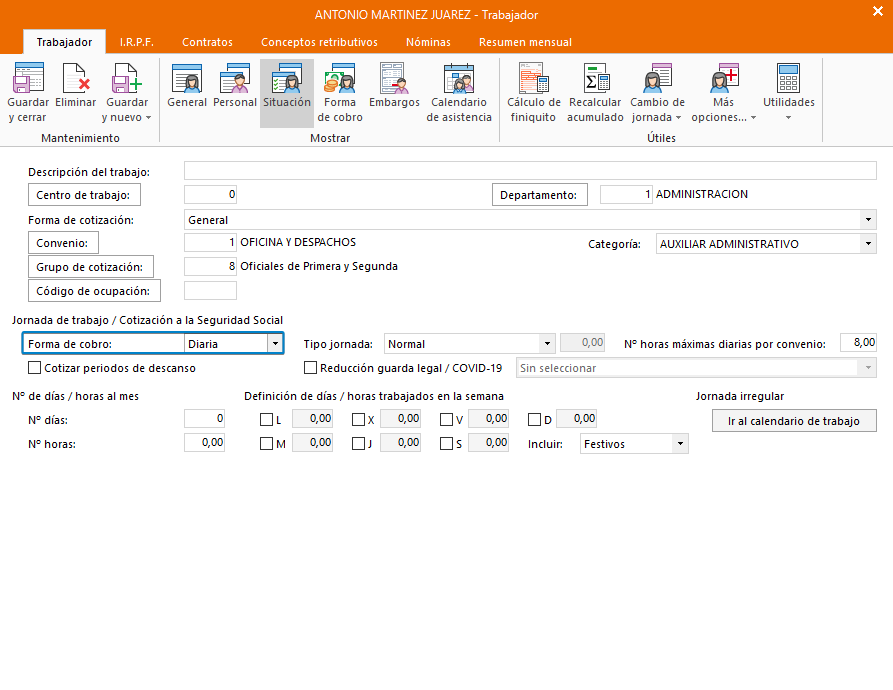Click the Guardar y nuevo icon
The width and height of the screenshot is (893, 690).
click(126, 79)
